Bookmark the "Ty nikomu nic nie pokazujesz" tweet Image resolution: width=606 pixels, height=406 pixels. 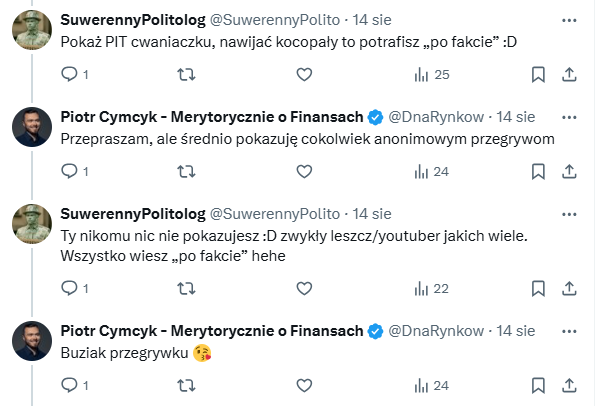pos(538,288)
